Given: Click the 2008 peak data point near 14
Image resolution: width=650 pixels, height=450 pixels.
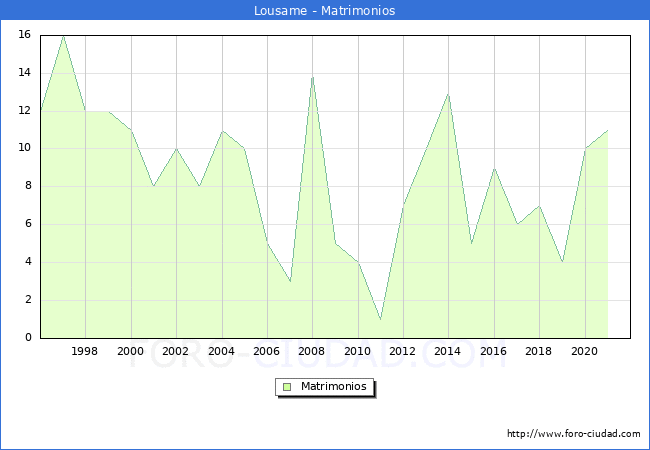Looking at the screenshot, I should coord(312,77).
